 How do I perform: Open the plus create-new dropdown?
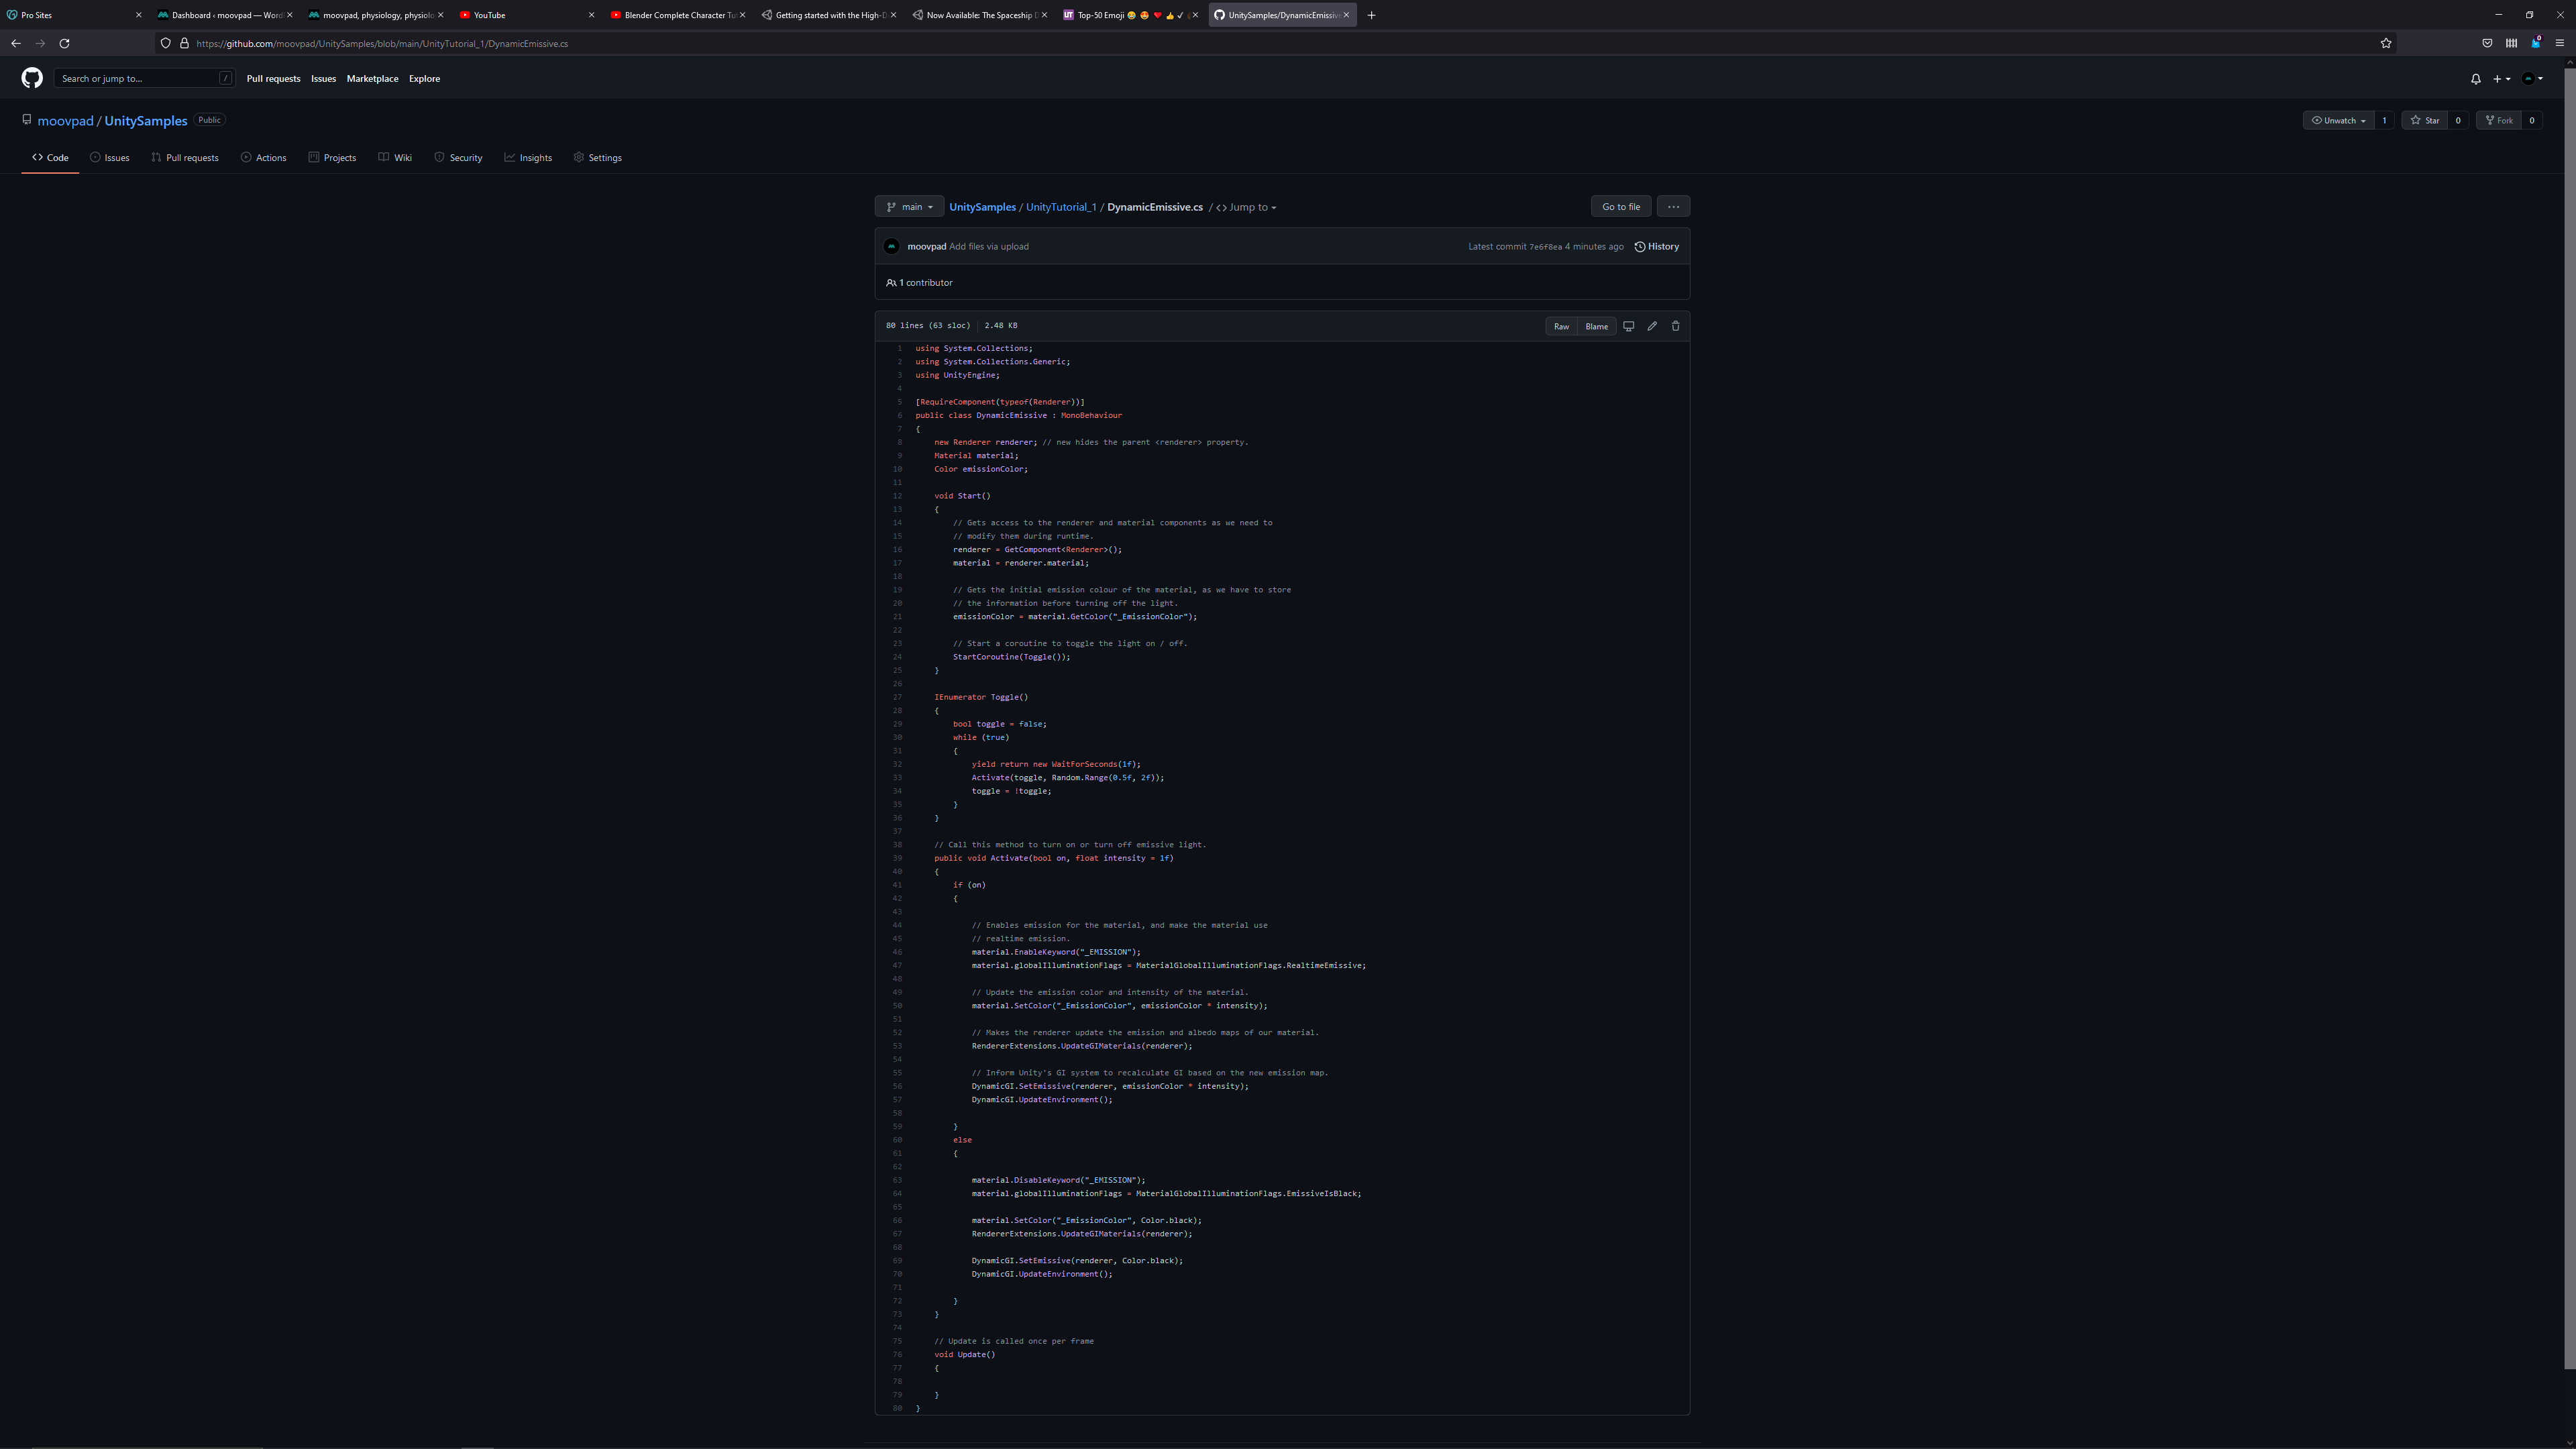pos(2501,79)
